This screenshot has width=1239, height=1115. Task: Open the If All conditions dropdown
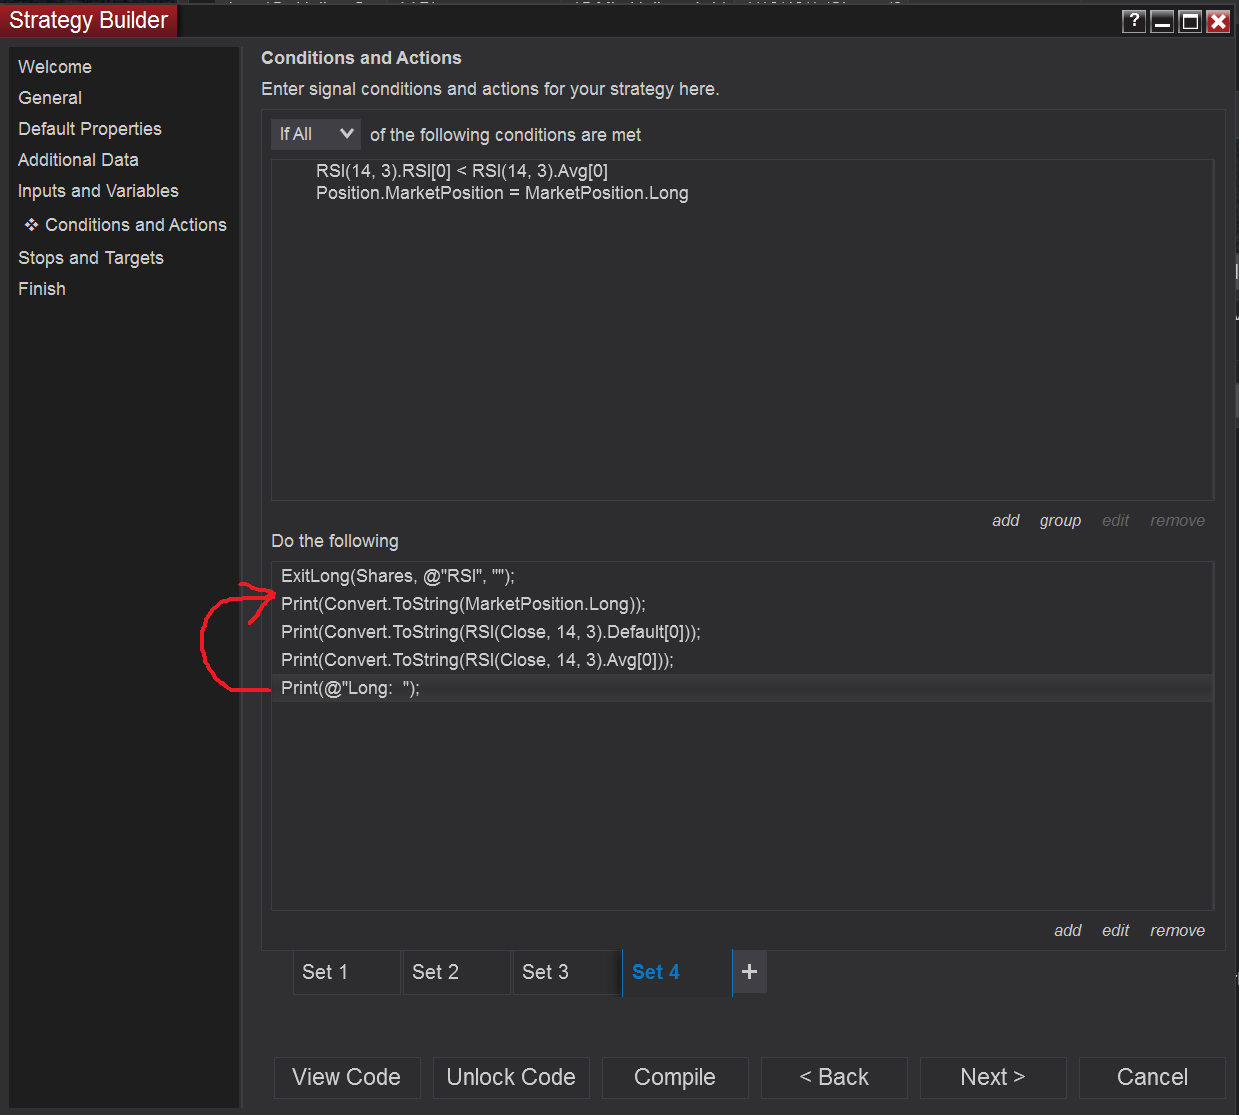(316, 134)
